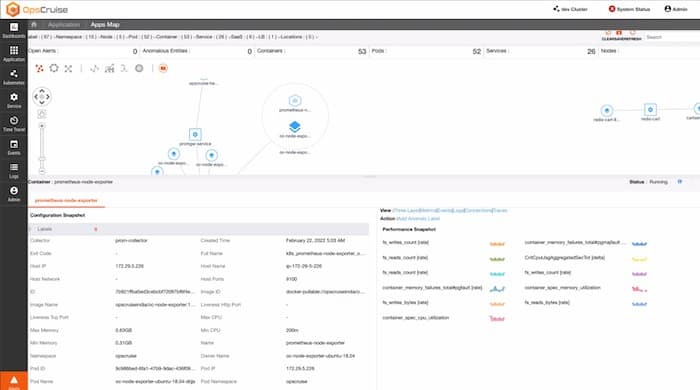The height and width of the screenshot is (390, 700).
Task: Open the dev Cluster selector
Action: [570, 9]
